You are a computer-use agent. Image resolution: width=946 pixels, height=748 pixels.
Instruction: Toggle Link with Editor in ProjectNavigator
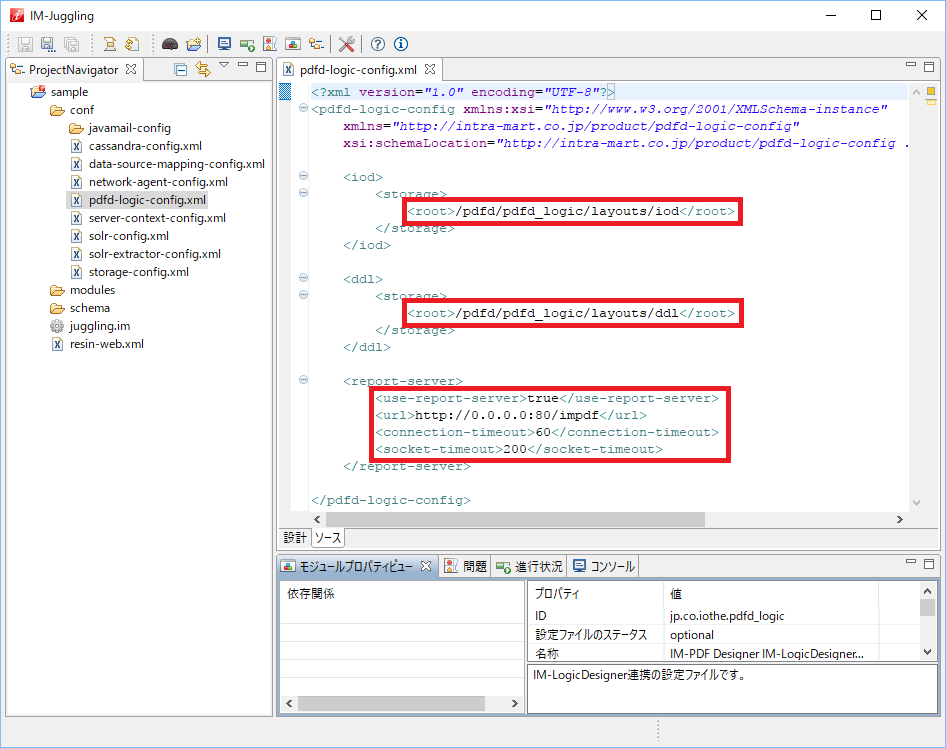tap(203, 69)
